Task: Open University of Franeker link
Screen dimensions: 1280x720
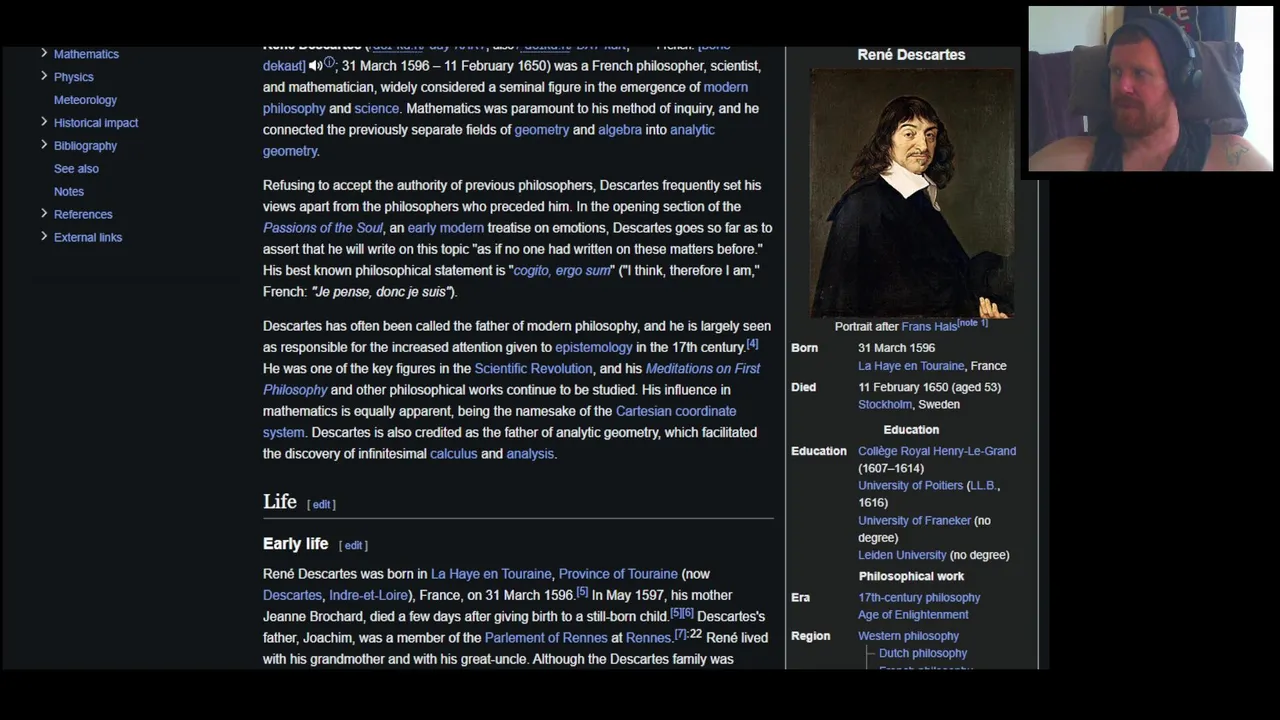Action: point(914,521)
